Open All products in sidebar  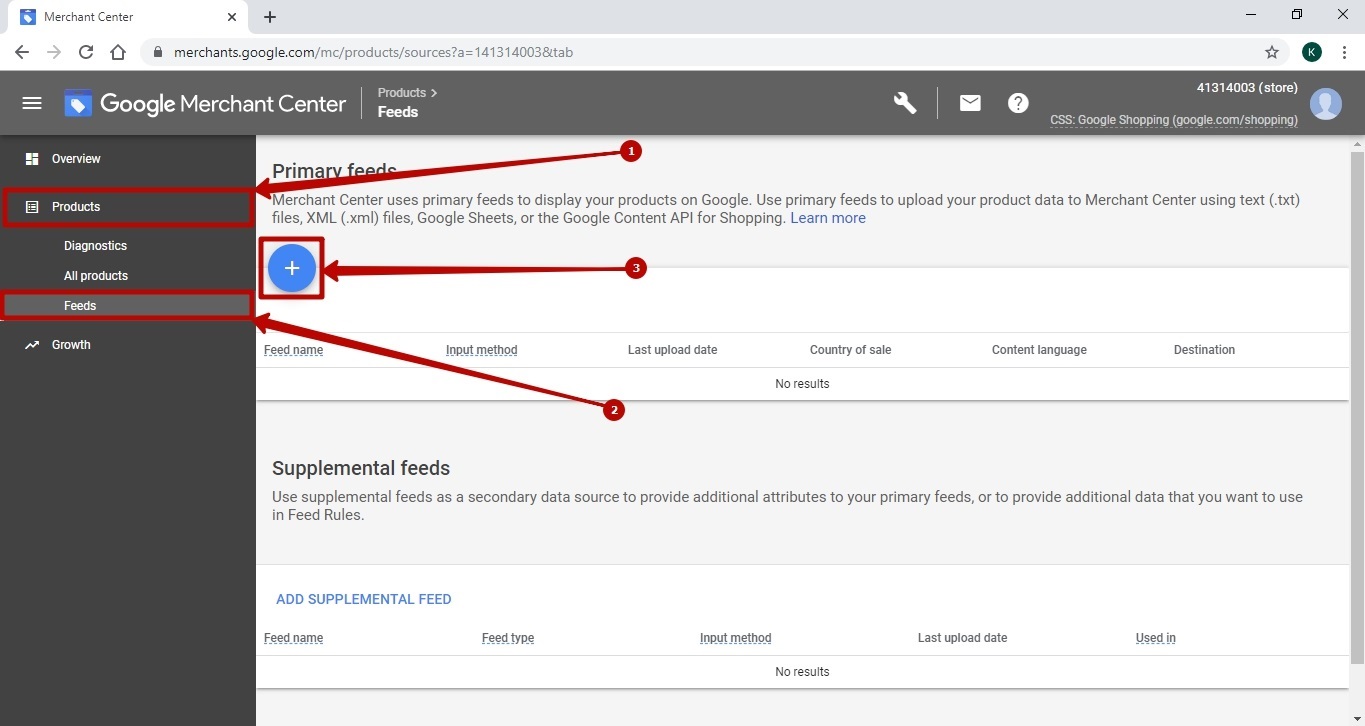(96, 276)
